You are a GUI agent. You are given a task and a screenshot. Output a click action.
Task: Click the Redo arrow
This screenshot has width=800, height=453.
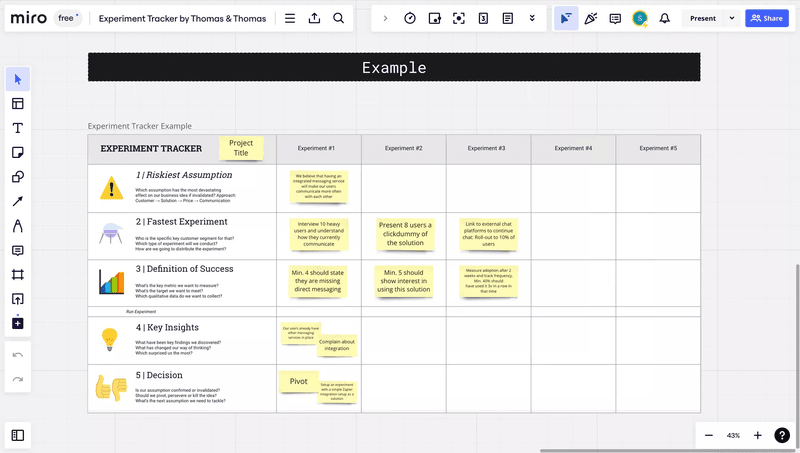[18, 379]
